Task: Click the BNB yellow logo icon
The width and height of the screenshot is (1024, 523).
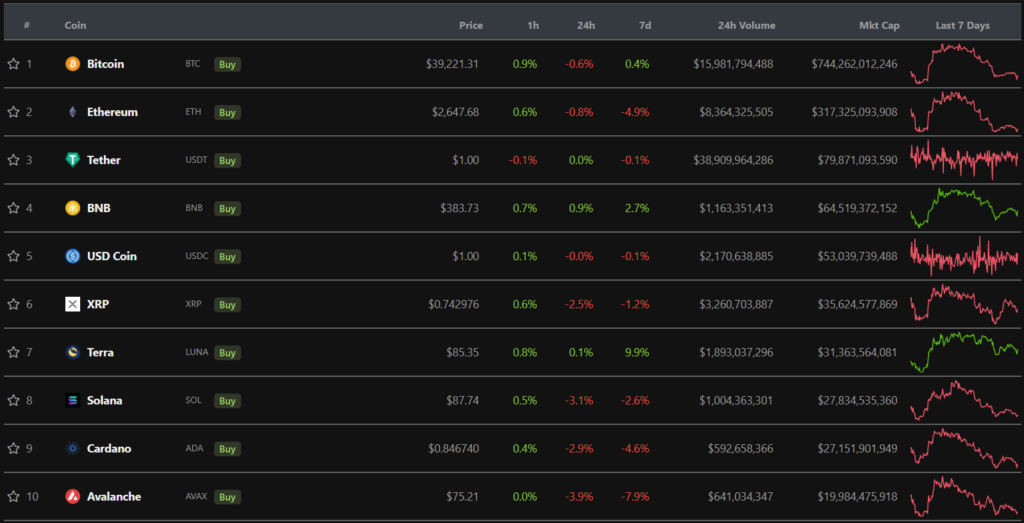Action: 72,208
